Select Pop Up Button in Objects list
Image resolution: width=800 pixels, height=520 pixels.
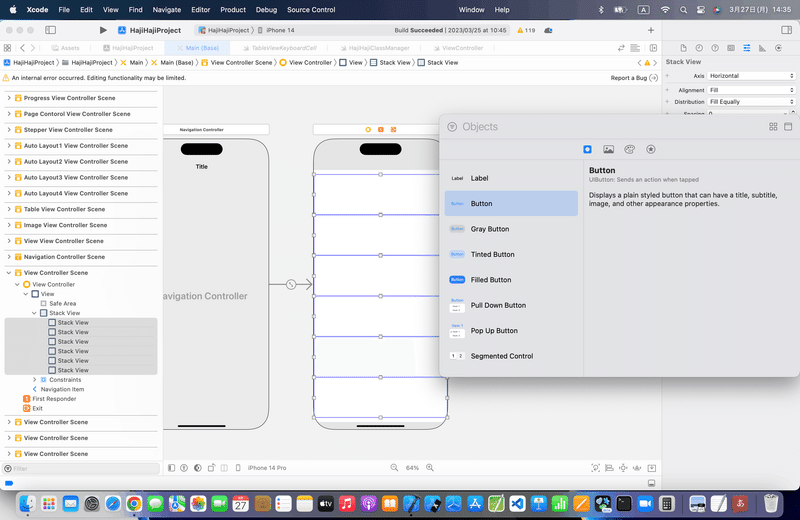pyautogui.click(x=511, y=331)
